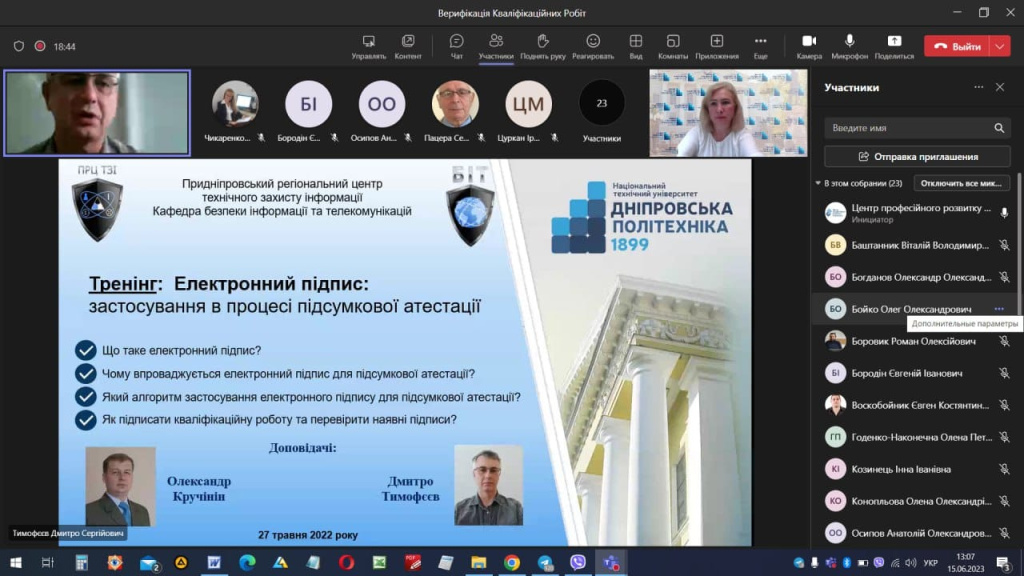Click muted mic icon for Воскобойник
The width and height of the screenshot is (1024, 576).
point(1004,405)
